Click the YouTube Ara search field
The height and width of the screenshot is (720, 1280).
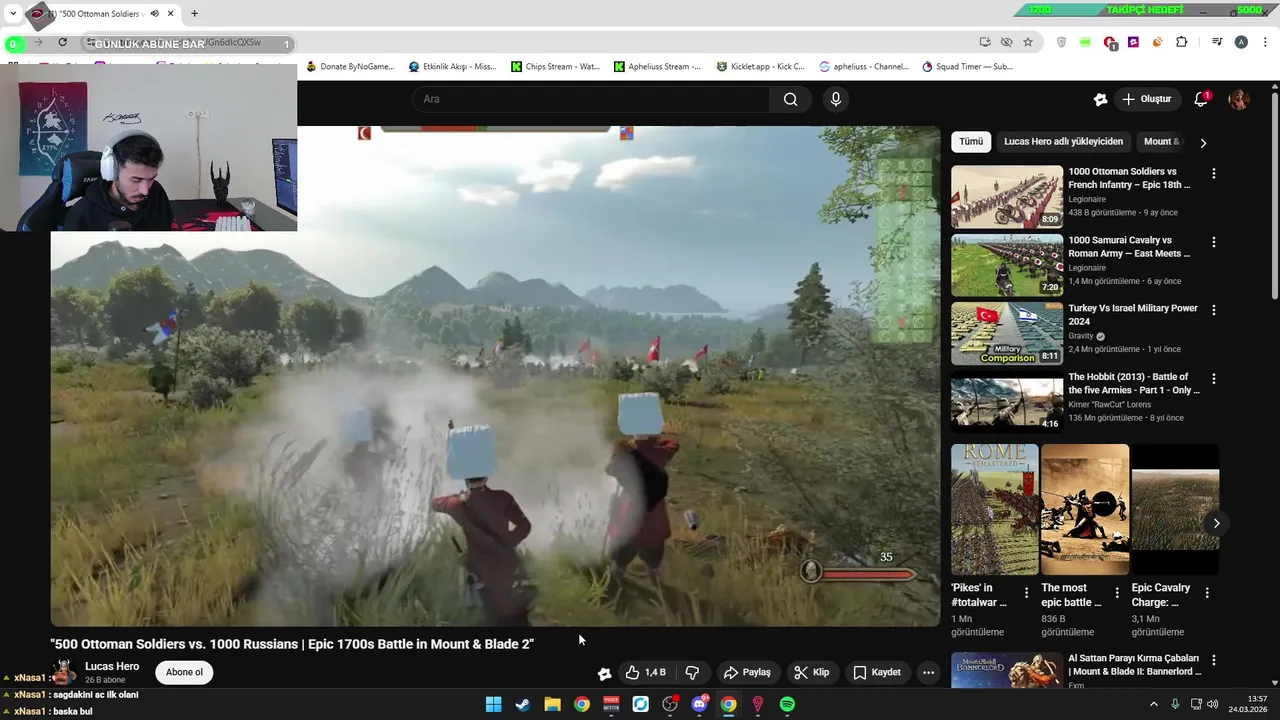tap(590, 99)
